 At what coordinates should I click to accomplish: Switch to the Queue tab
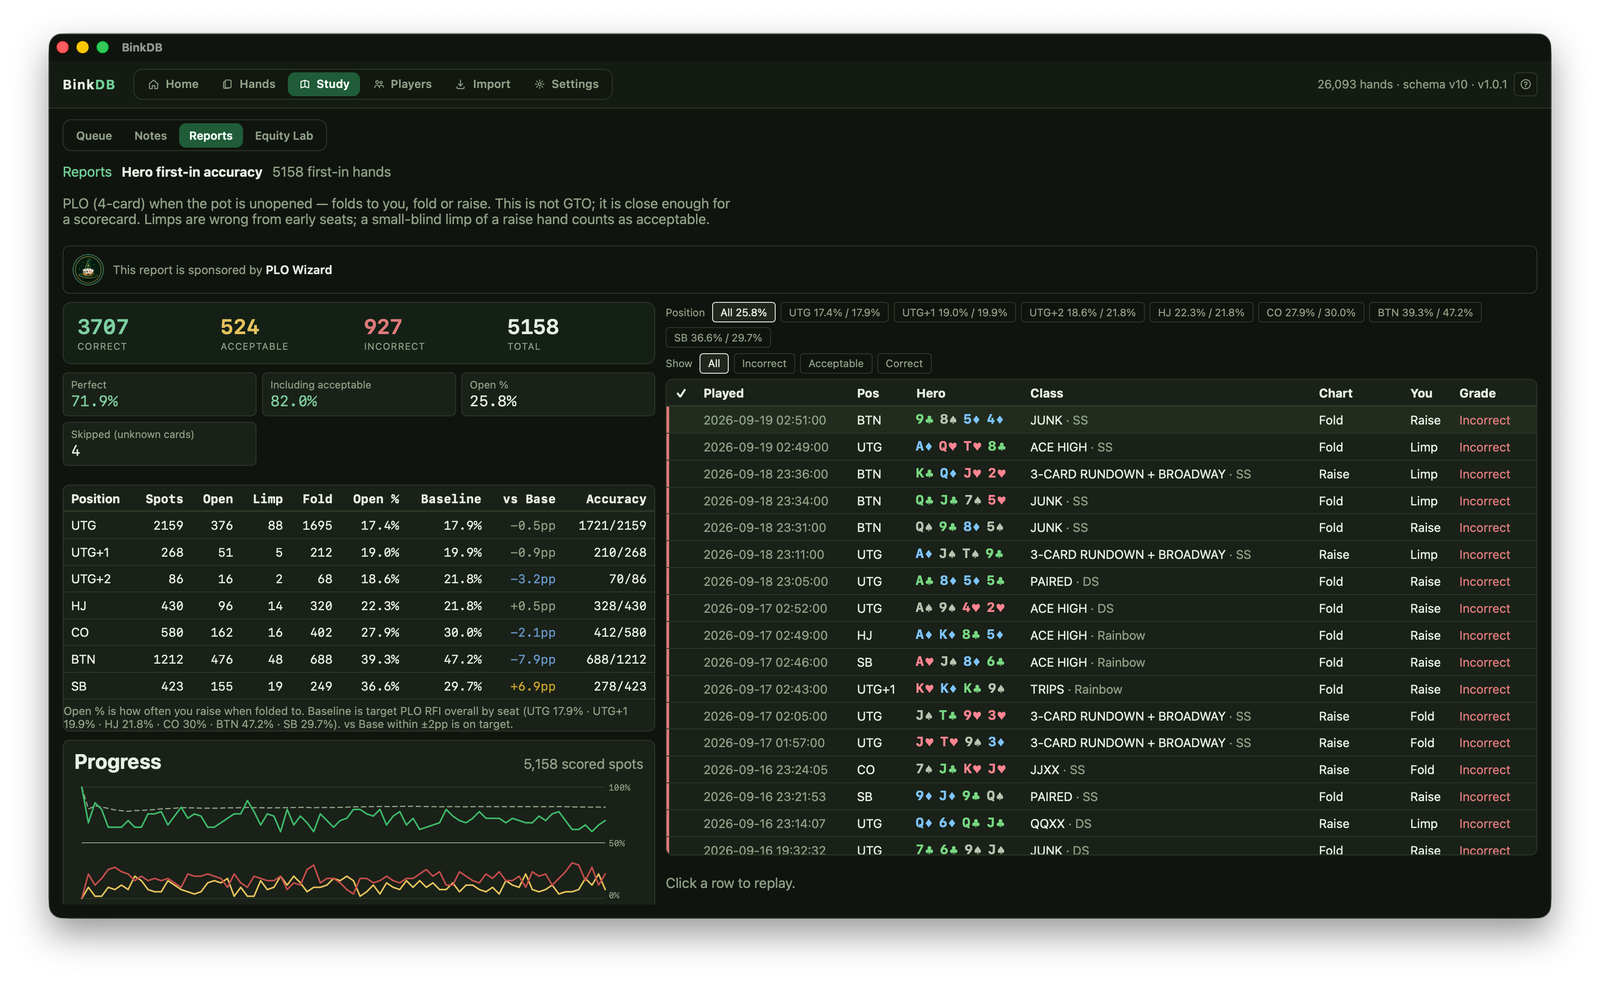coord(94,136)
